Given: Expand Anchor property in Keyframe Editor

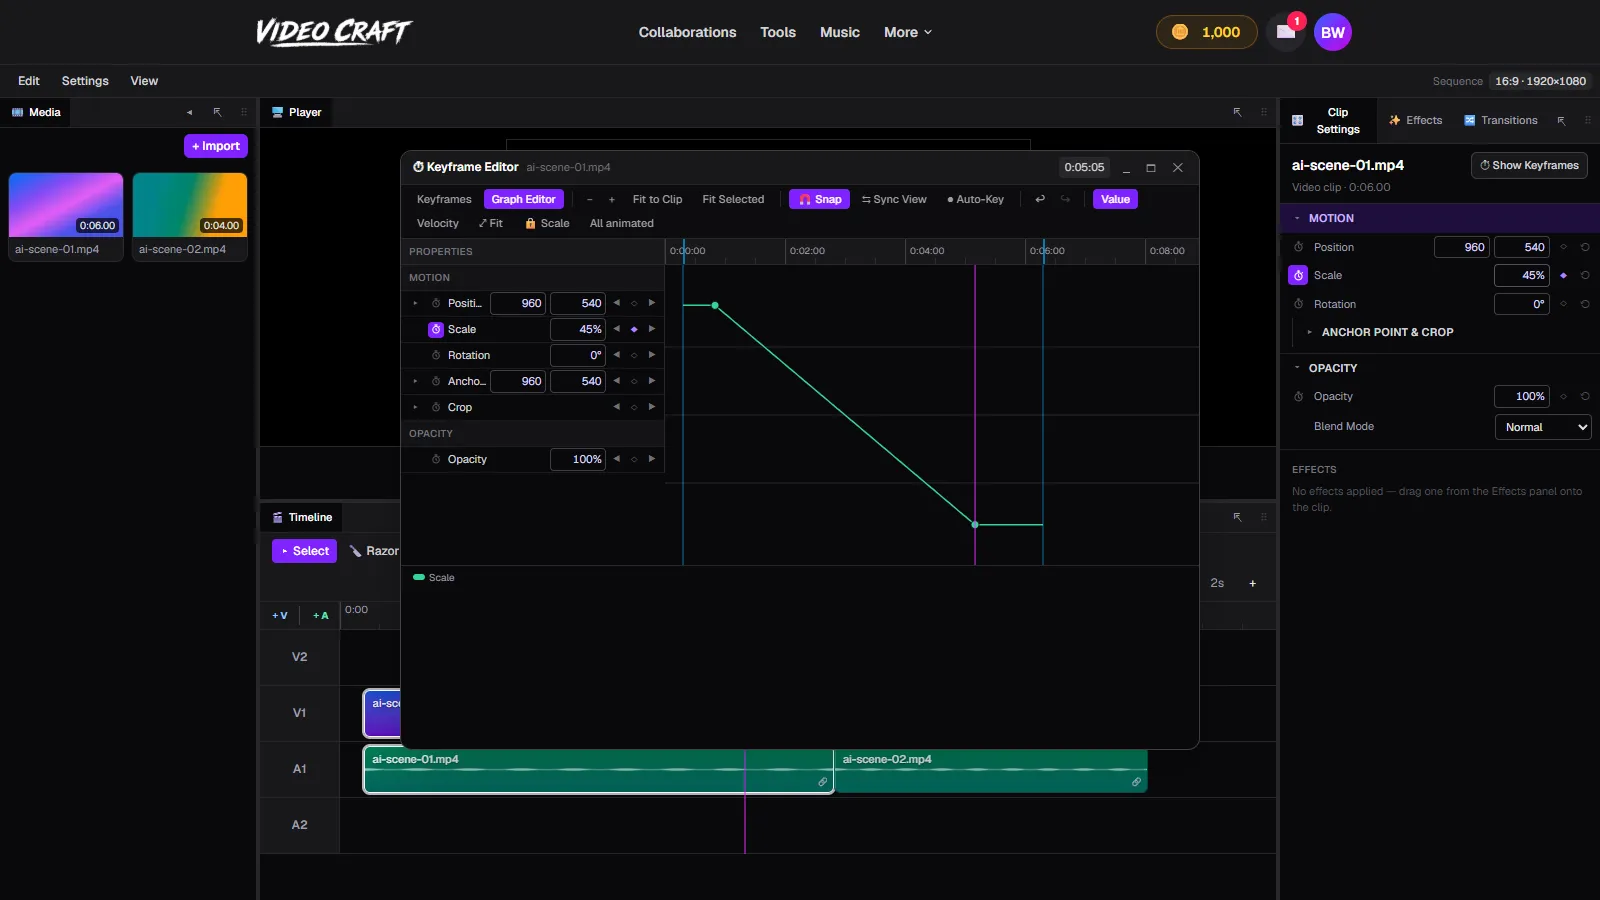Looking at the screenshot, I should pos(415,381).
